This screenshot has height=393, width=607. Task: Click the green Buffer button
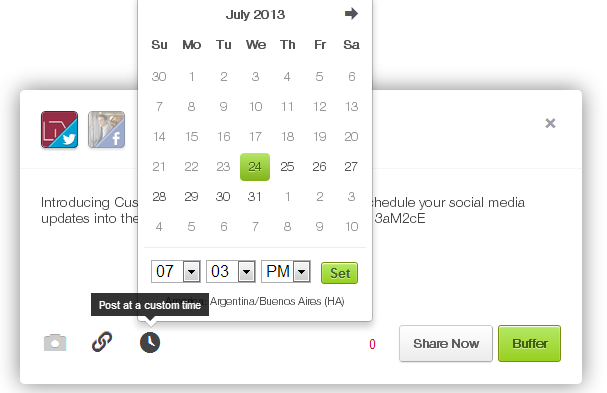click(530, 343)
